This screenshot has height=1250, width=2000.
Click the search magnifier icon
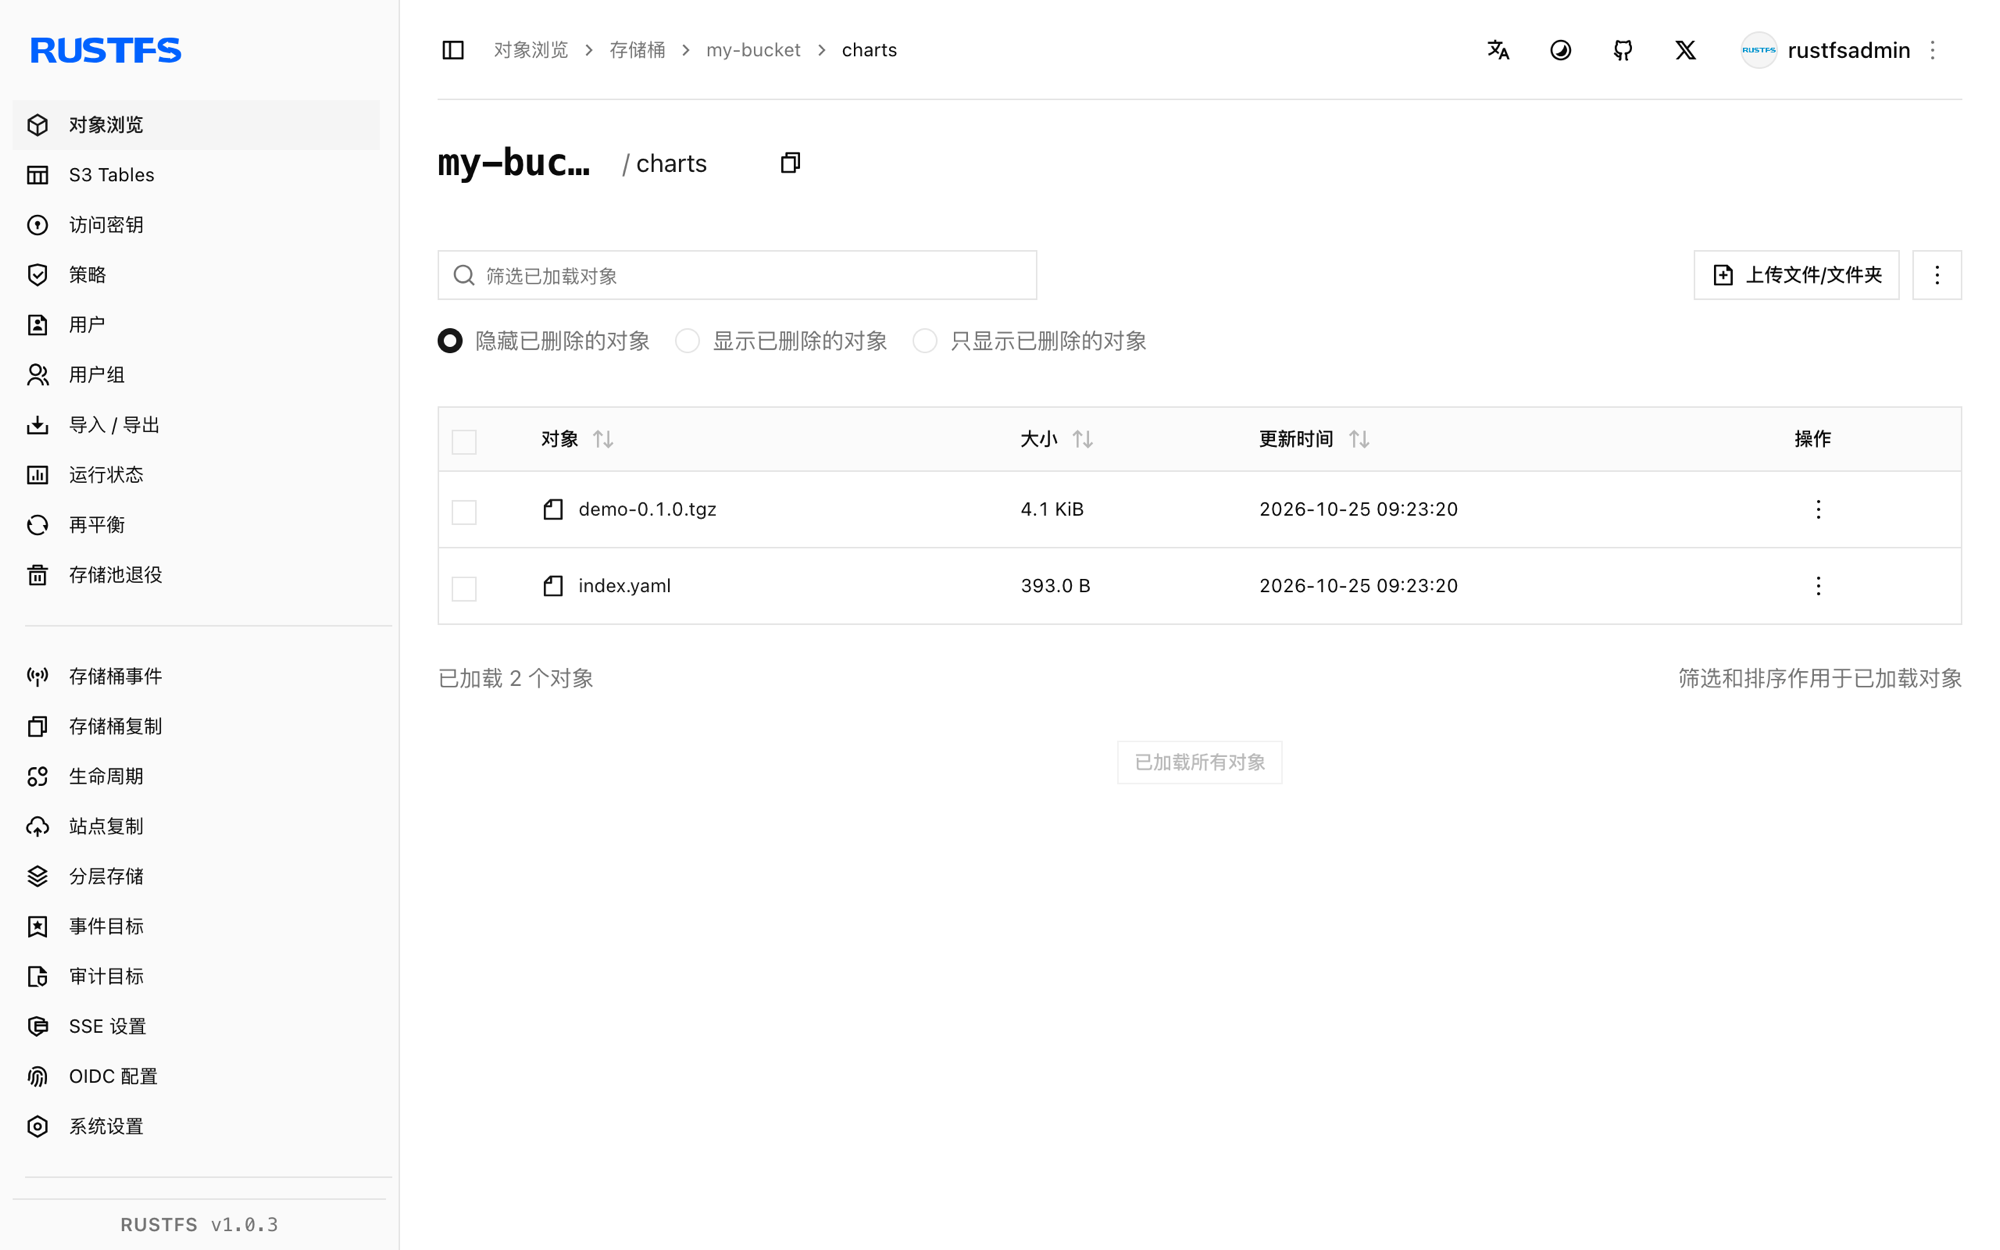tap(464, 275)
